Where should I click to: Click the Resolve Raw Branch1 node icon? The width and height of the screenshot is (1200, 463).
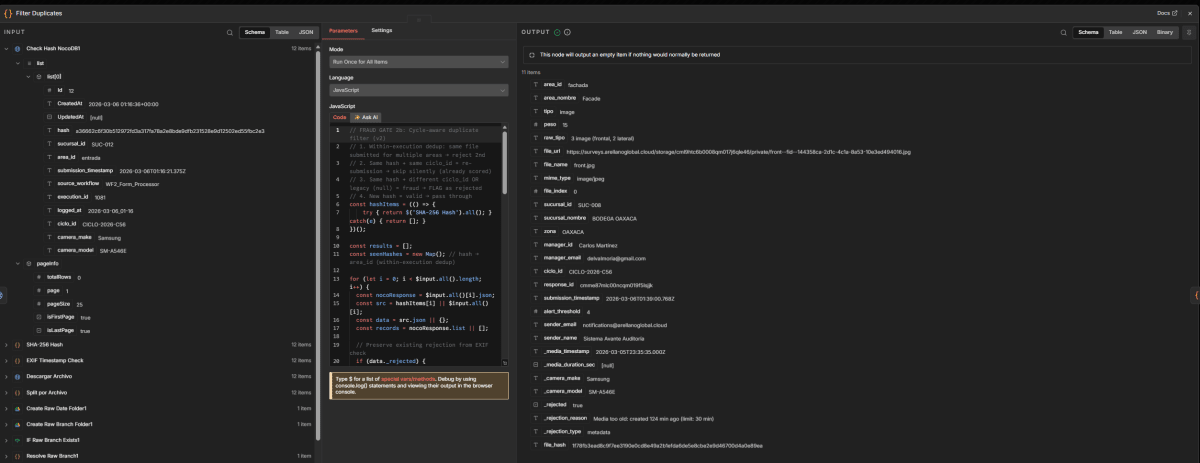point(19,456)
